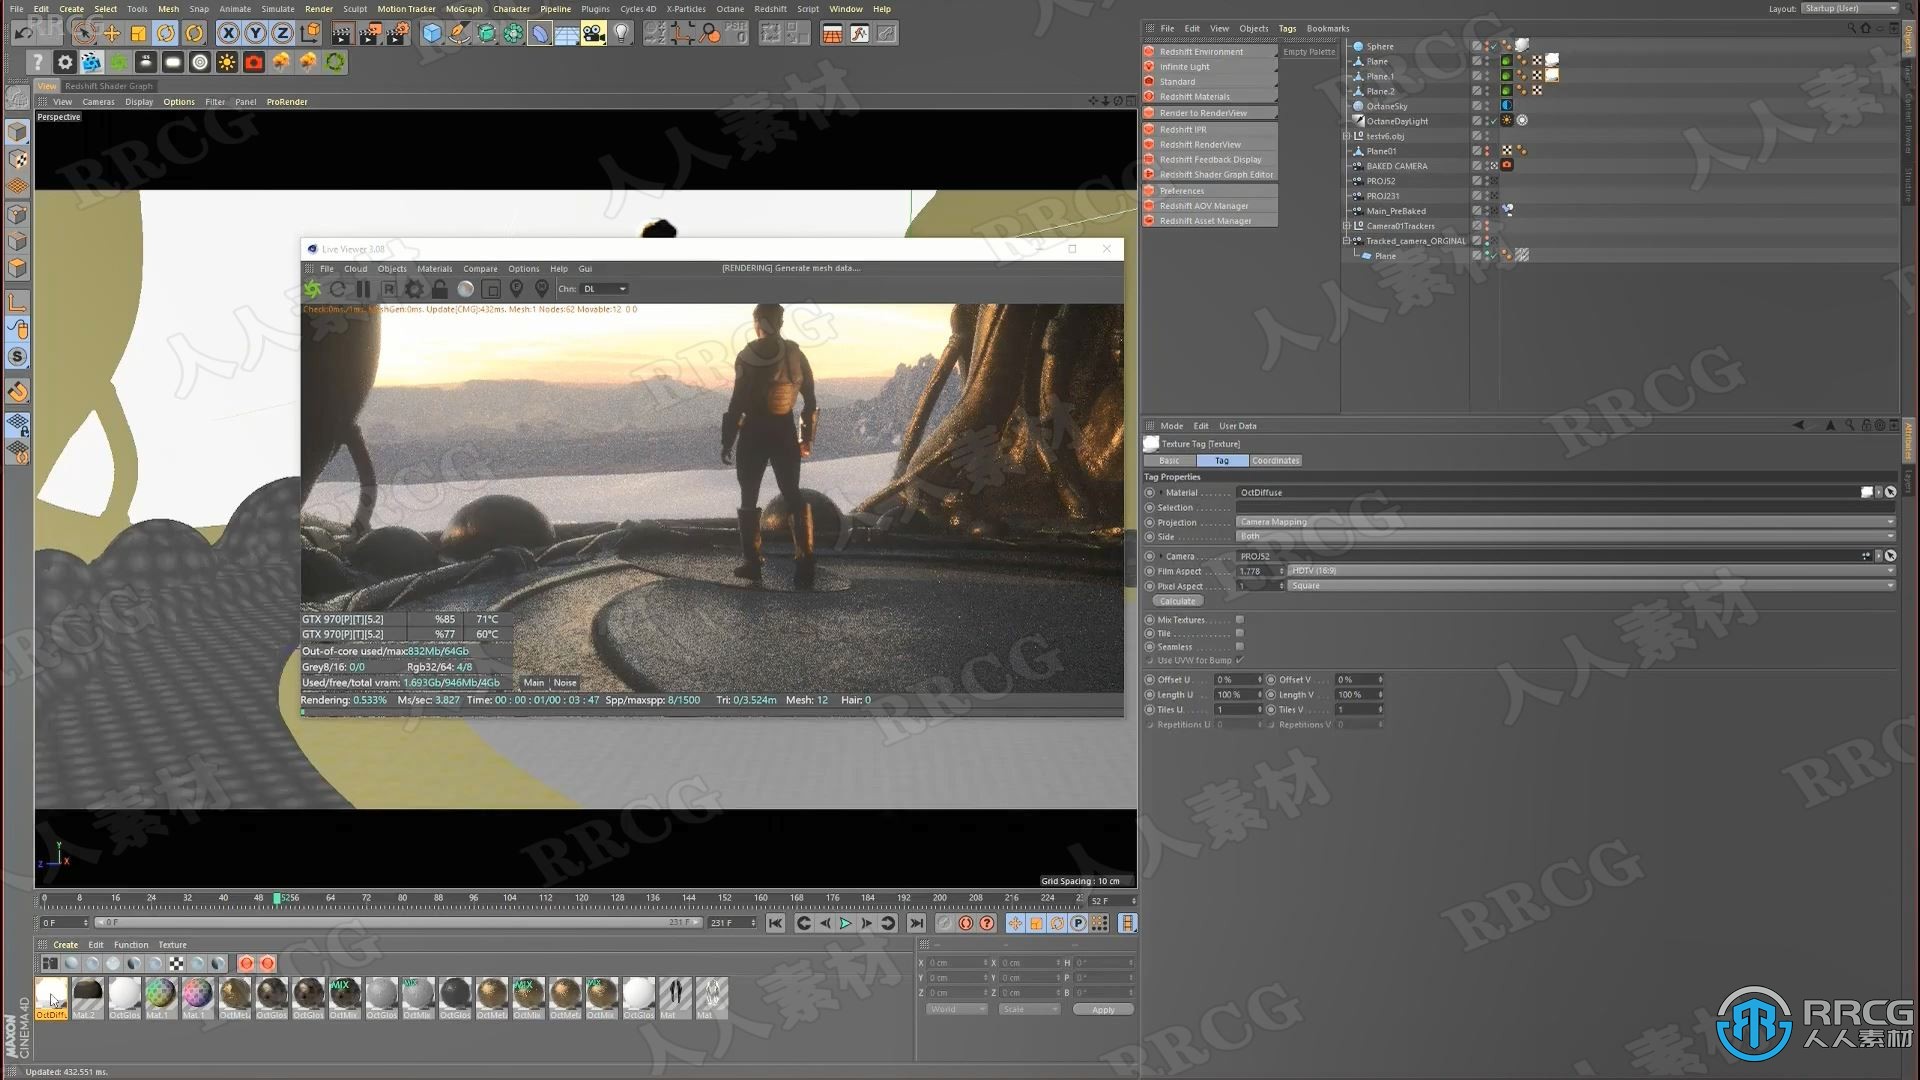The width and height of the screenshot is (1920, 1080).
Task: Enable Mix Textures checkbox
Action: pyautogui.click(x=1239, y=620)
